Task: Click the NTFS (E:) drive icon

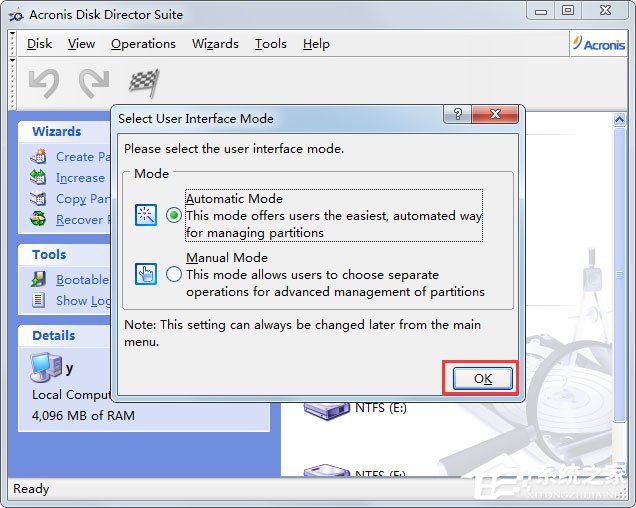Action: [327, 411]
